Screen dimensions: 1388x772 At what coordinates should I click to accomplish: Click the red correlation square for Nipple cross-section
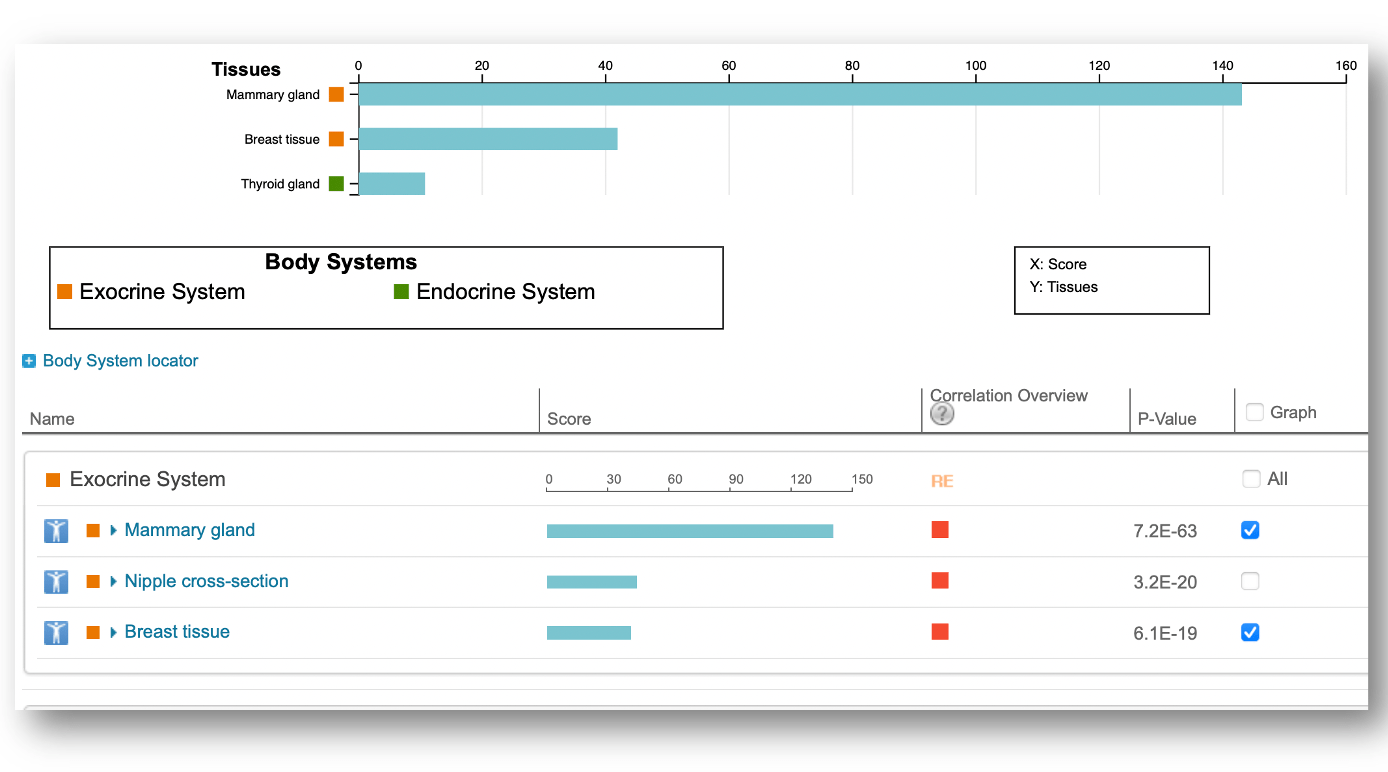940,581
